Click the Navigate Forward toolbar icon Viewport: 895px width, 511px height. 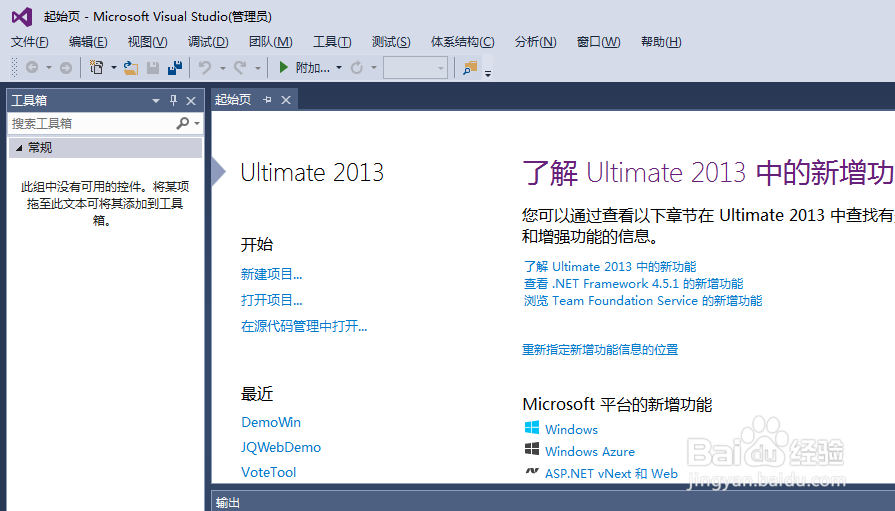tap(66, 67)
